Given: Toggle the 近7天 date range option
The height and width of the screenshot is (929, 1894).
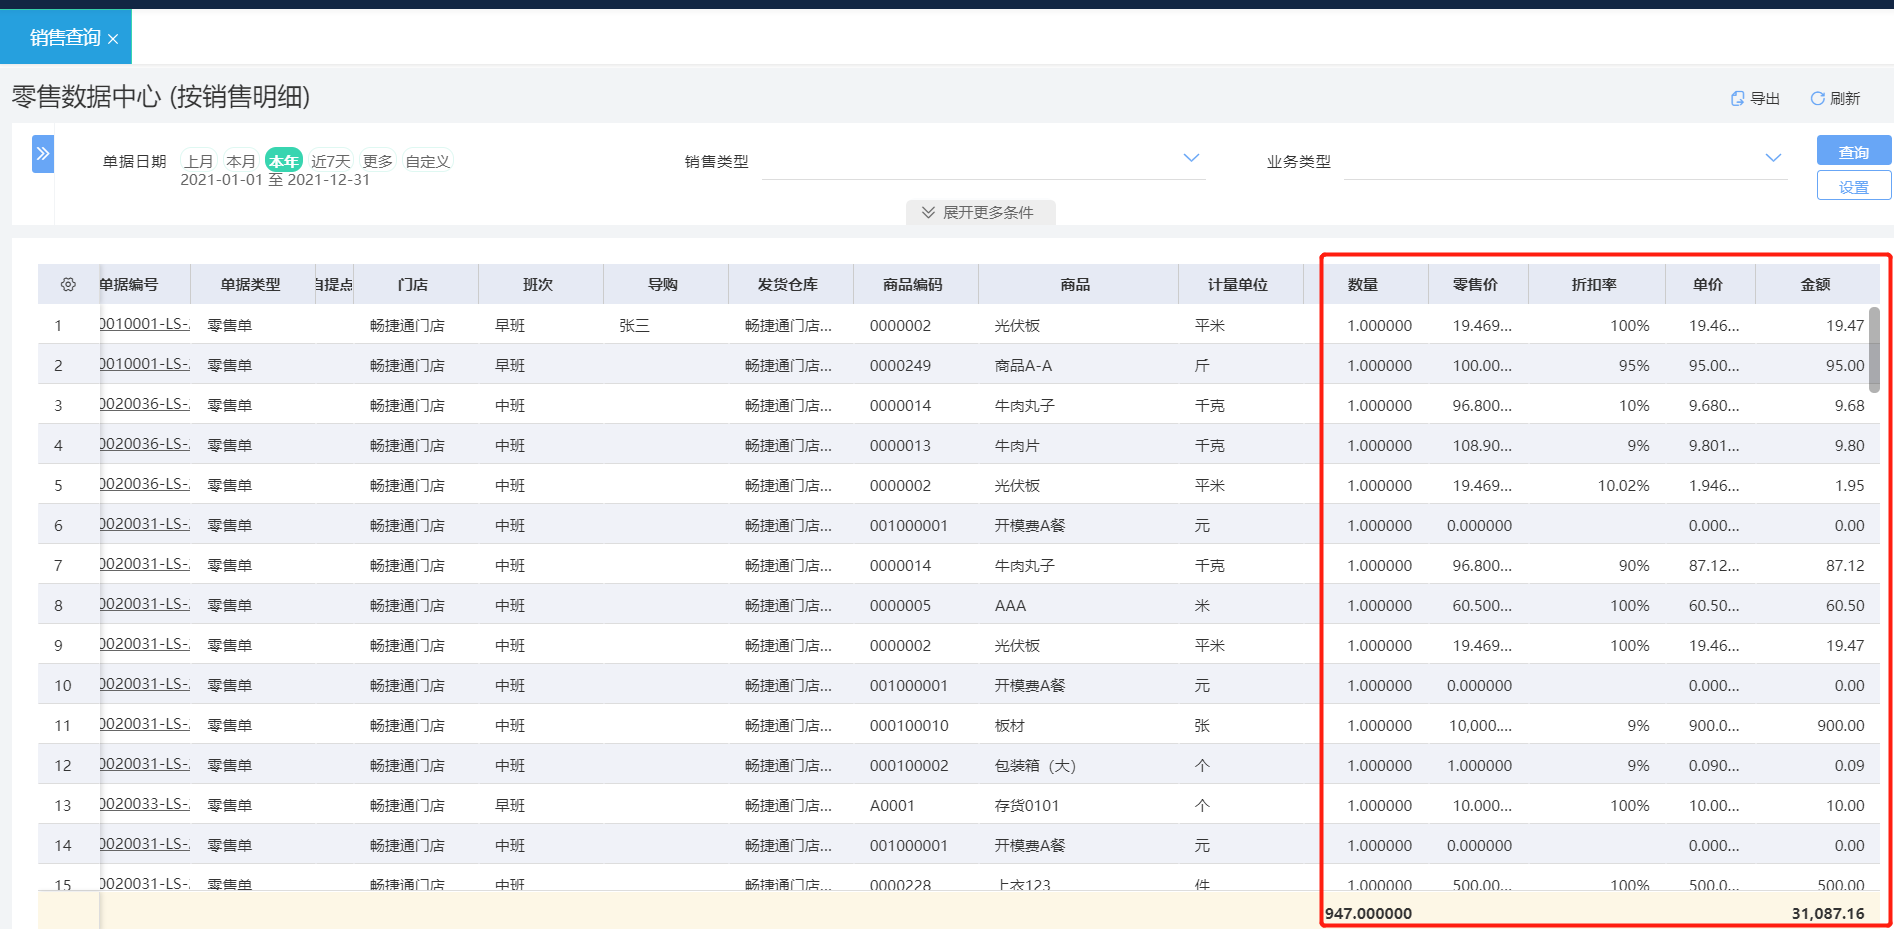Looking at the screenshot, I should point(331,161).
